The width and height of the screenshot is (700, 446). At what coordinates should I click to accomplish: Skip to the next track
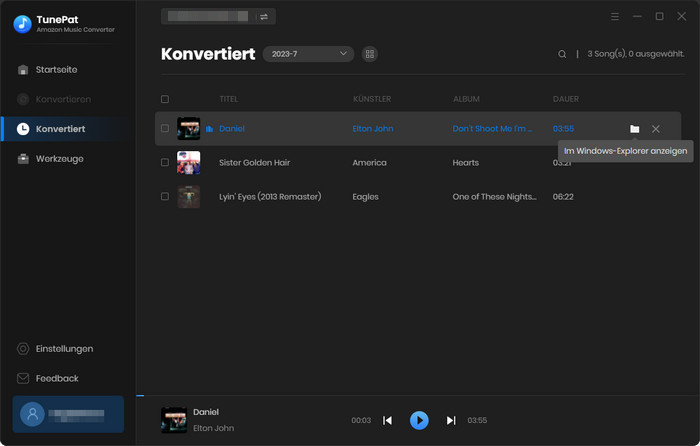[451, 421]
